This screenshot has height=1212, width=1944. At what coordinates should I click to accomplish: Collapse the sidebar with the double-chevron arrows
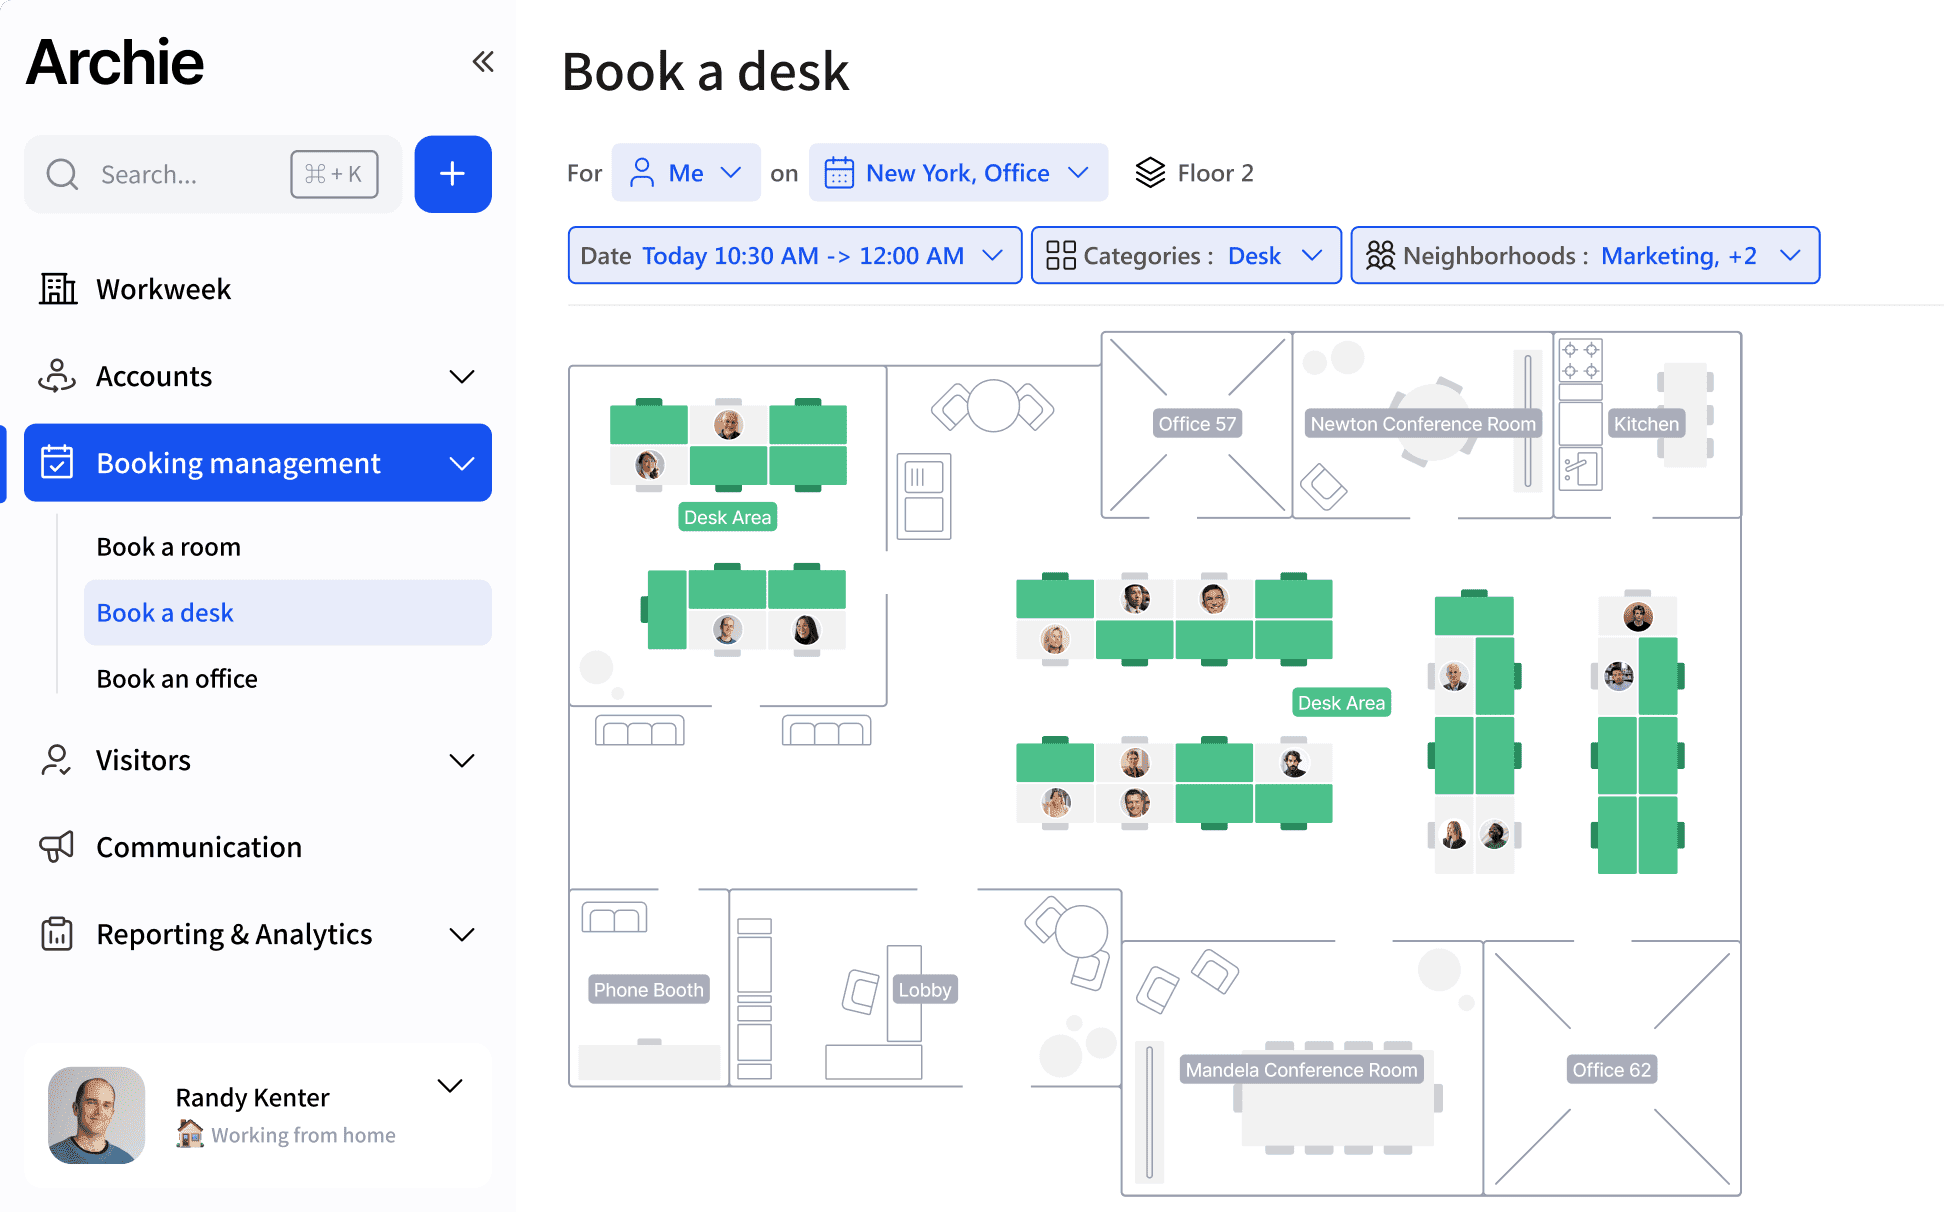tap(483, 61)
